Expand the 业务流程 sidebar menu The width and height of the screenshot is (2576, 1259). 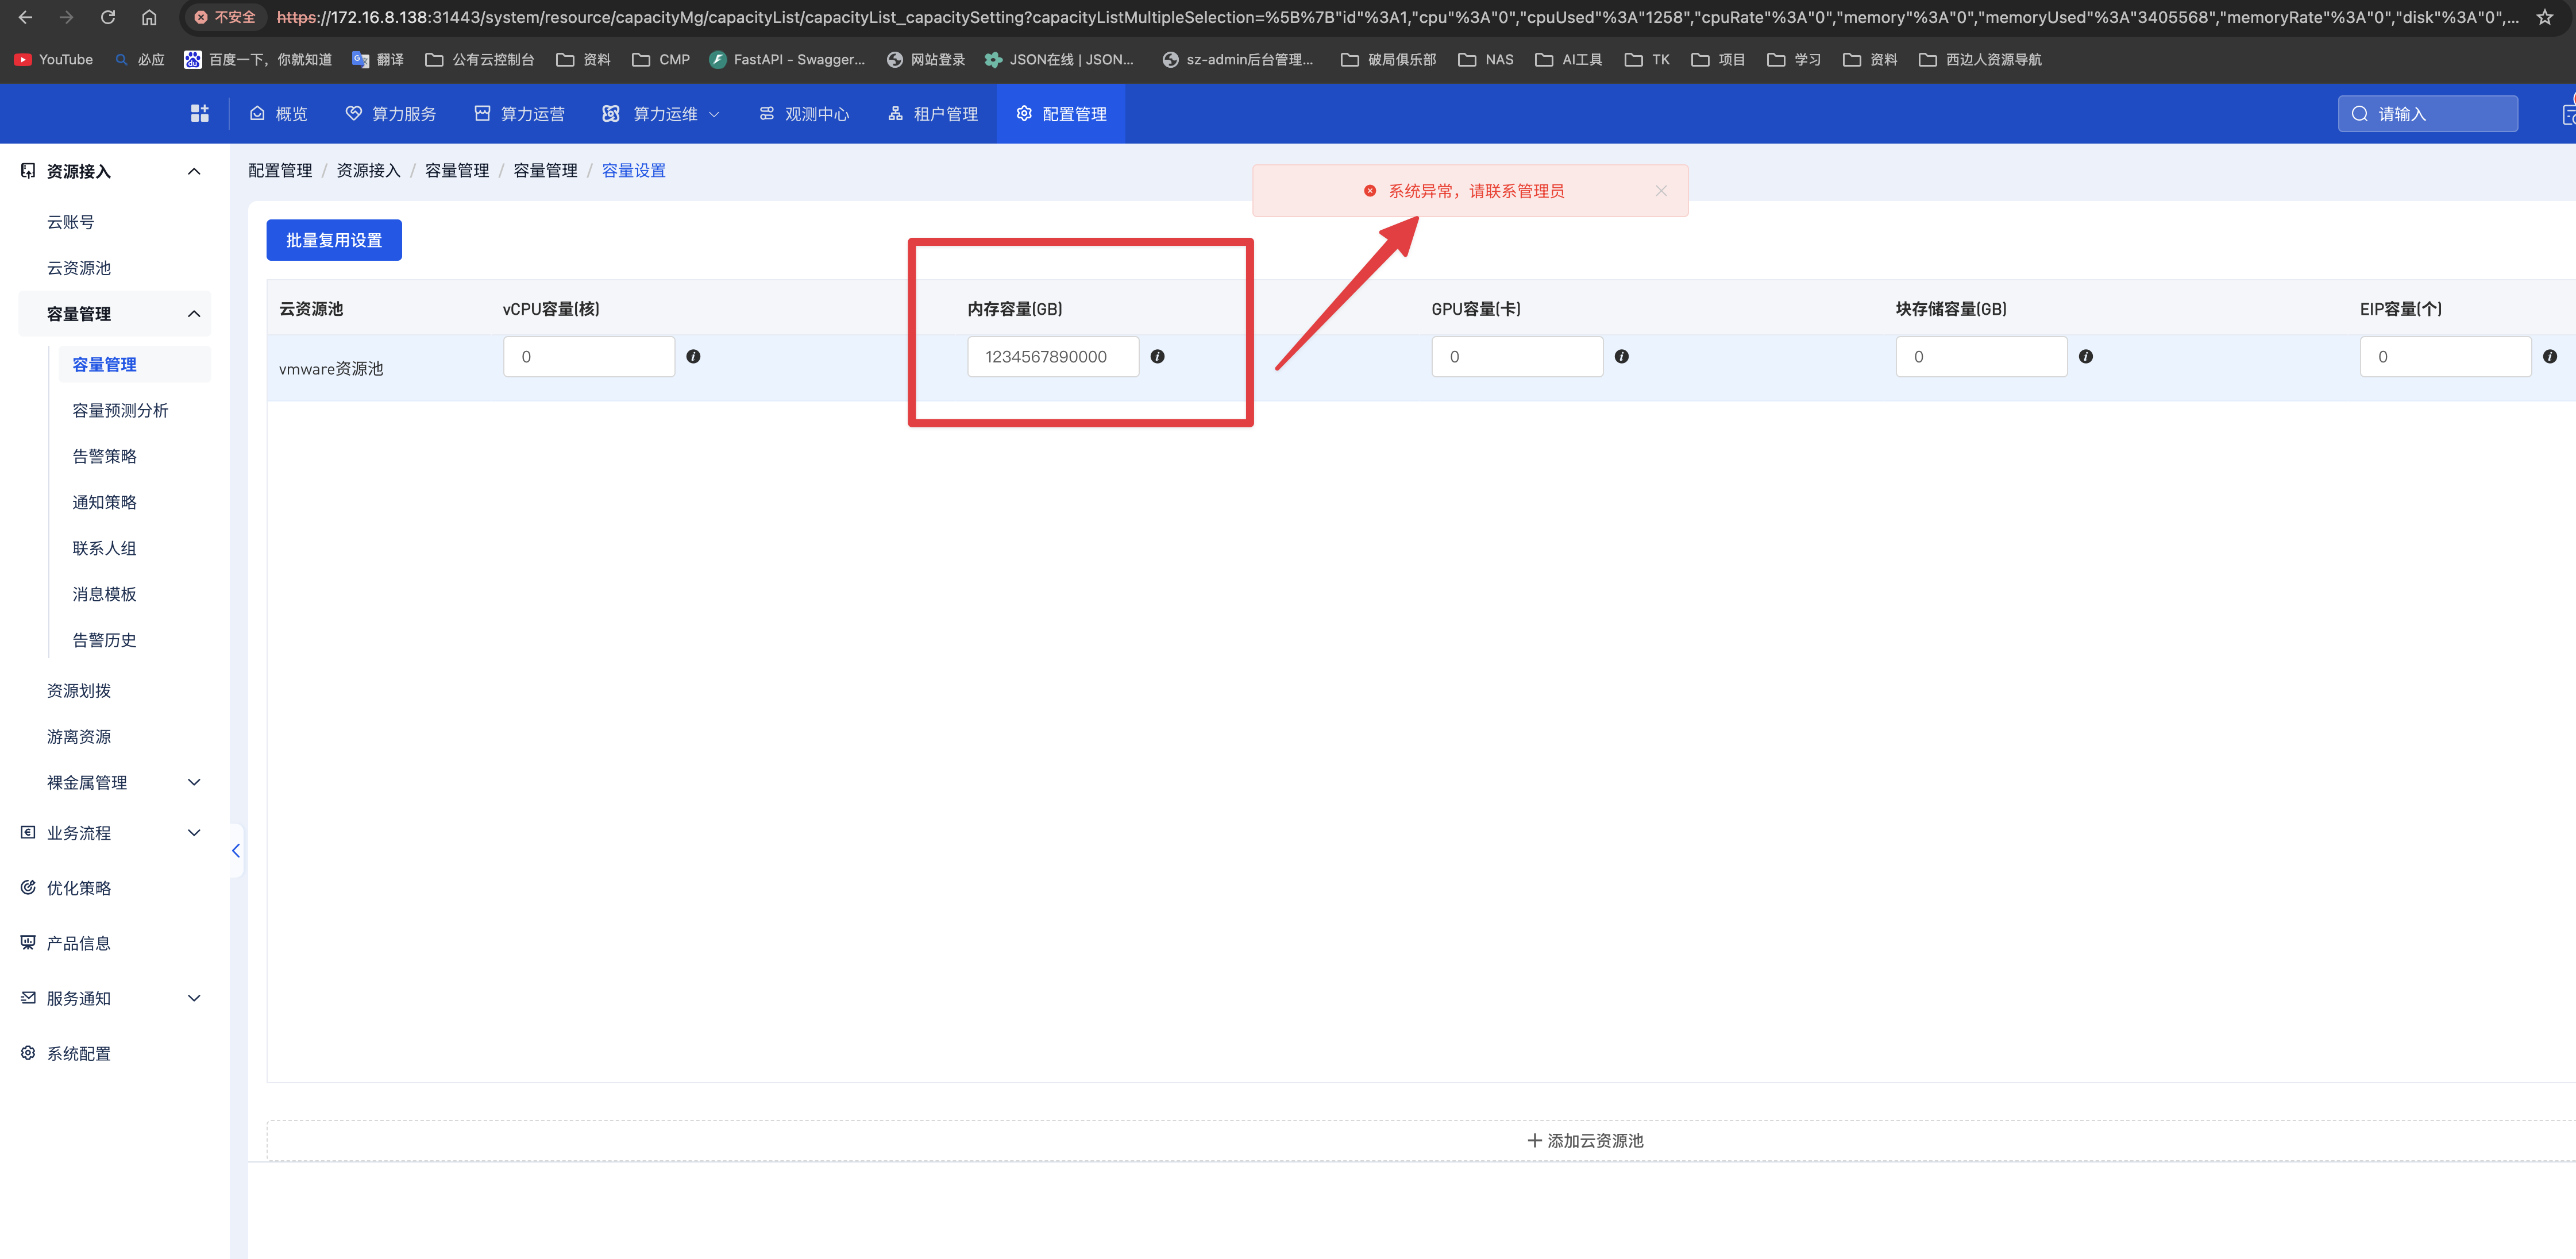194,833
